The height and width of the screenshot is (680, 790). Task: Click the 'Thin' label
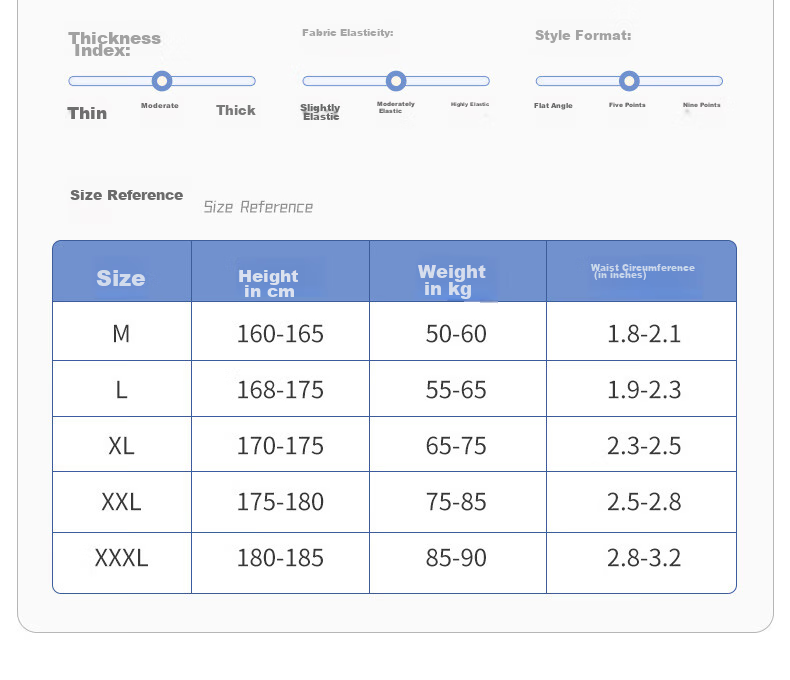87,113
